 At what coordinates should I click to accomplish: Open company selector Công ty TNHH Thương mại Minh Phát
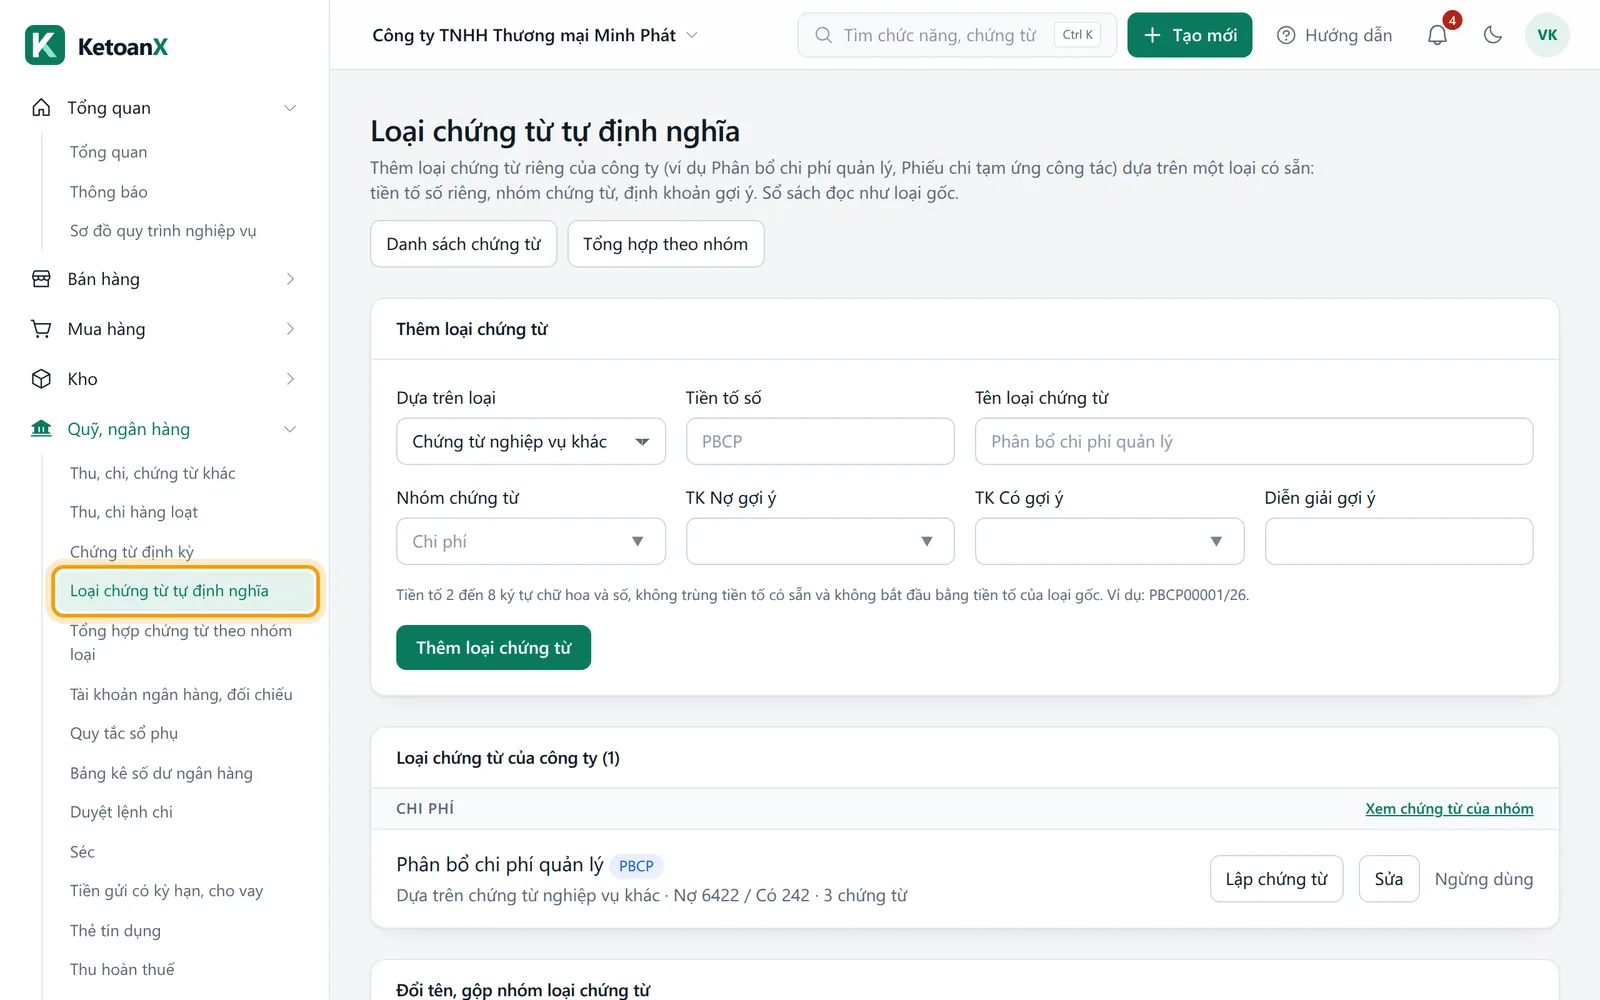pos(535,35)
